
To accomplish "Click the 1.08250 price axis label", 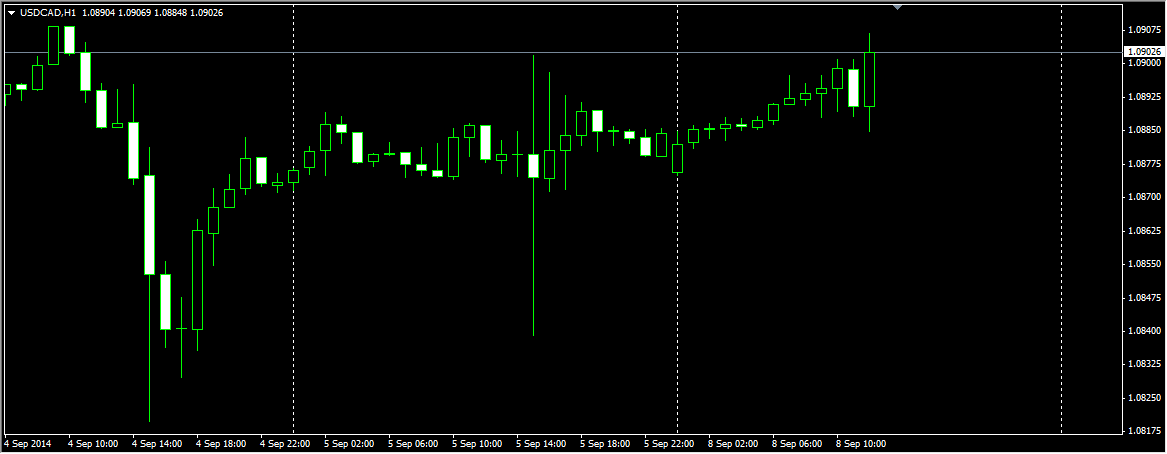I will [1144, 397].
